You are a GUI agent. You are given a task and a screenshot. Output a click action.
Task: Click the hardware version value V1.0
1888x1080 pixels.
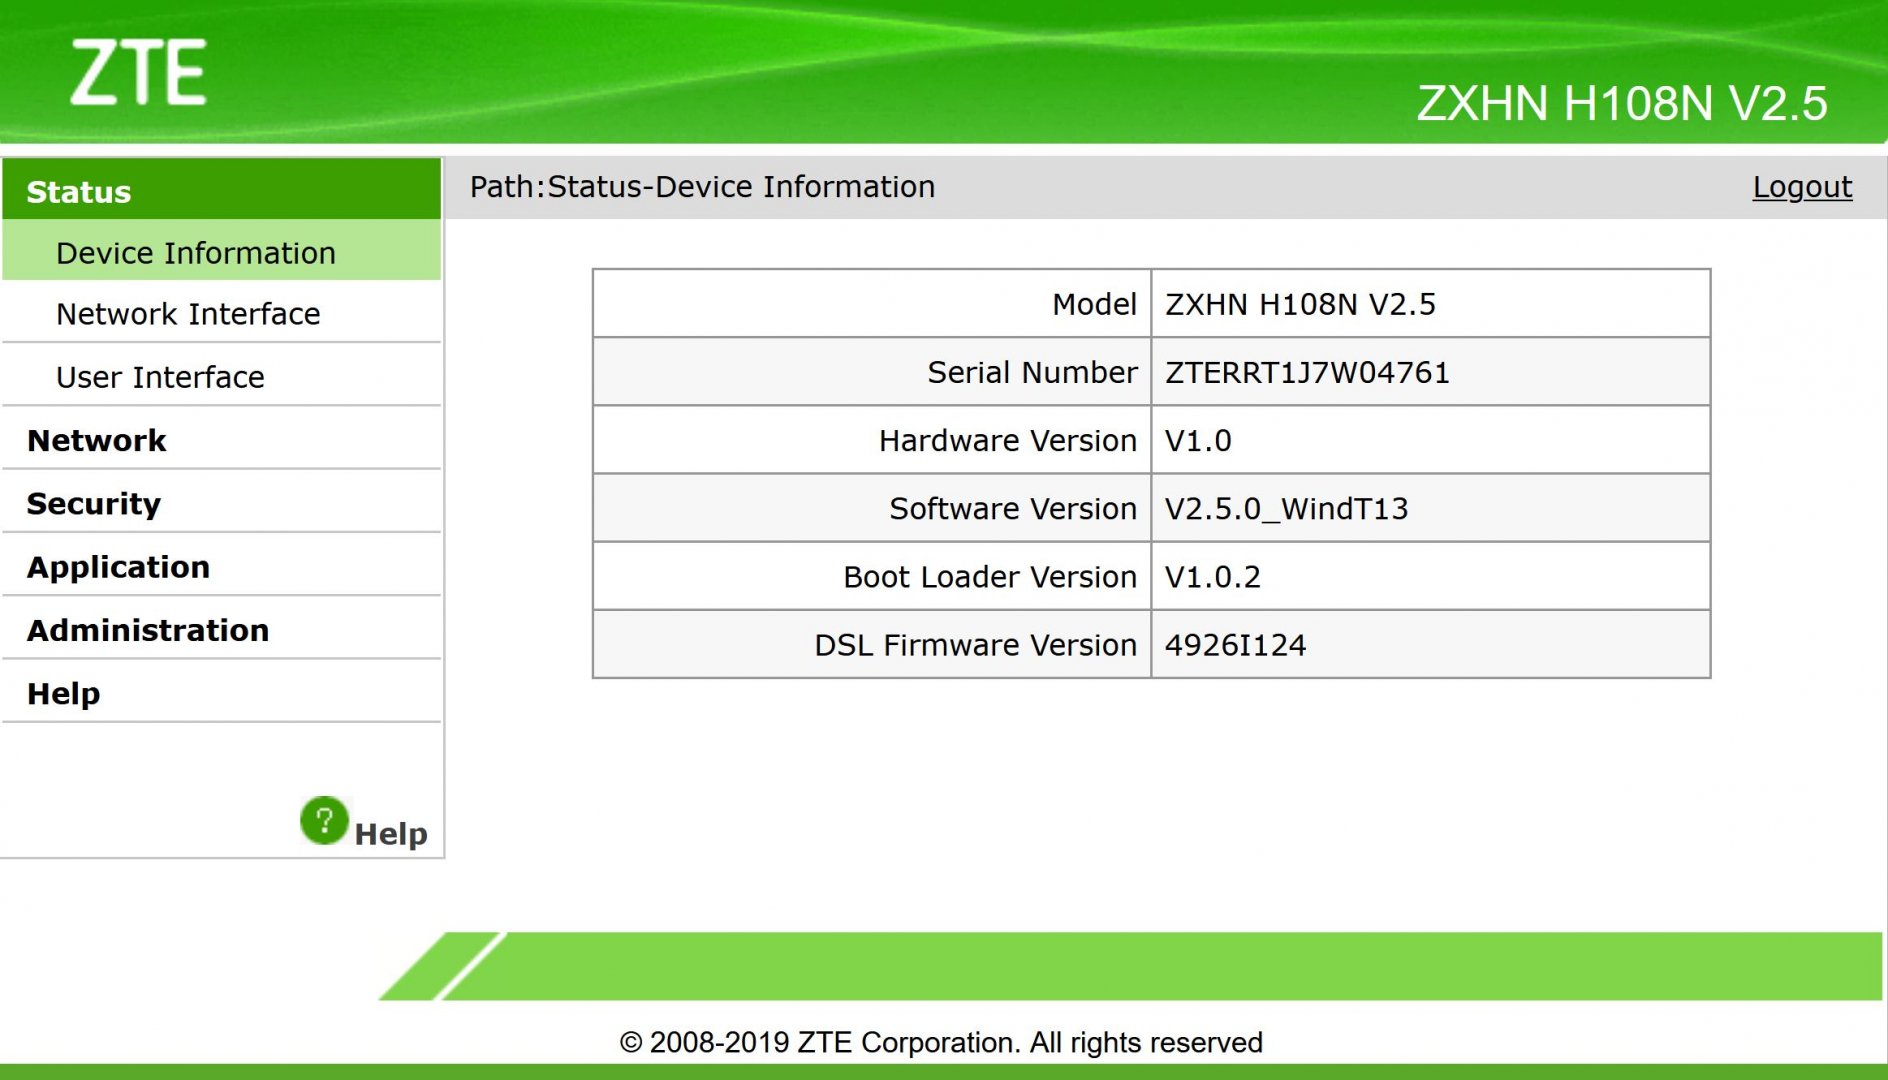pyautogui.click(x=1198, y=440)
